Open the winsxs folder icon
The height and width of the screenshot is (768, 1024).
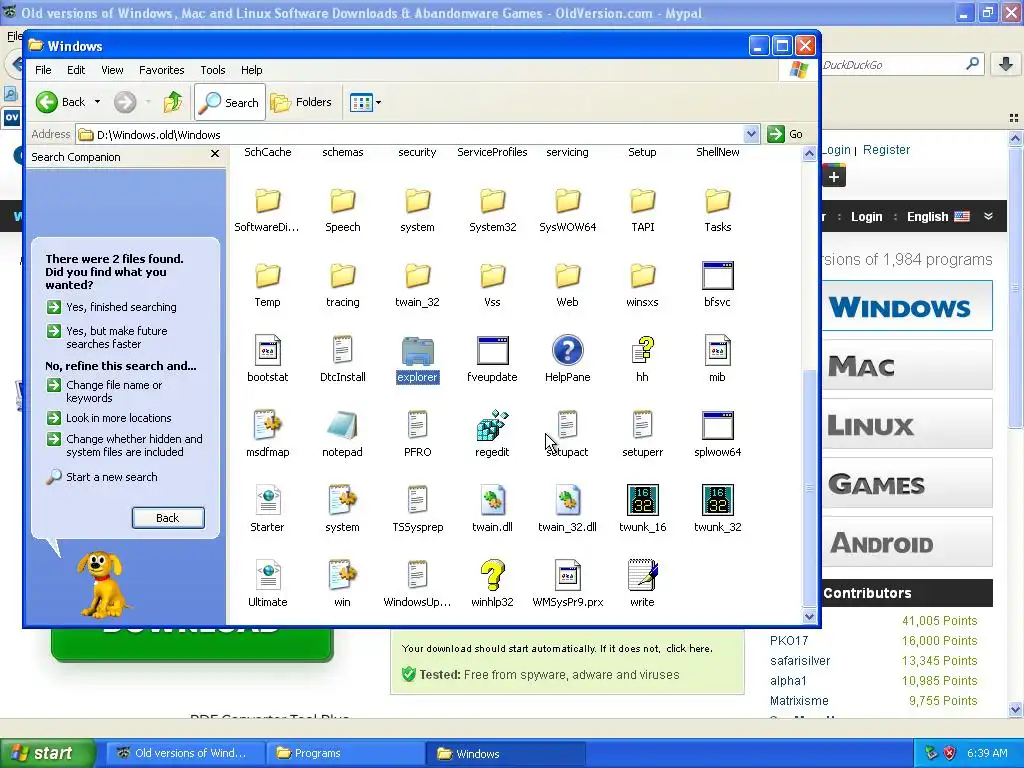(x=643, y=276)
